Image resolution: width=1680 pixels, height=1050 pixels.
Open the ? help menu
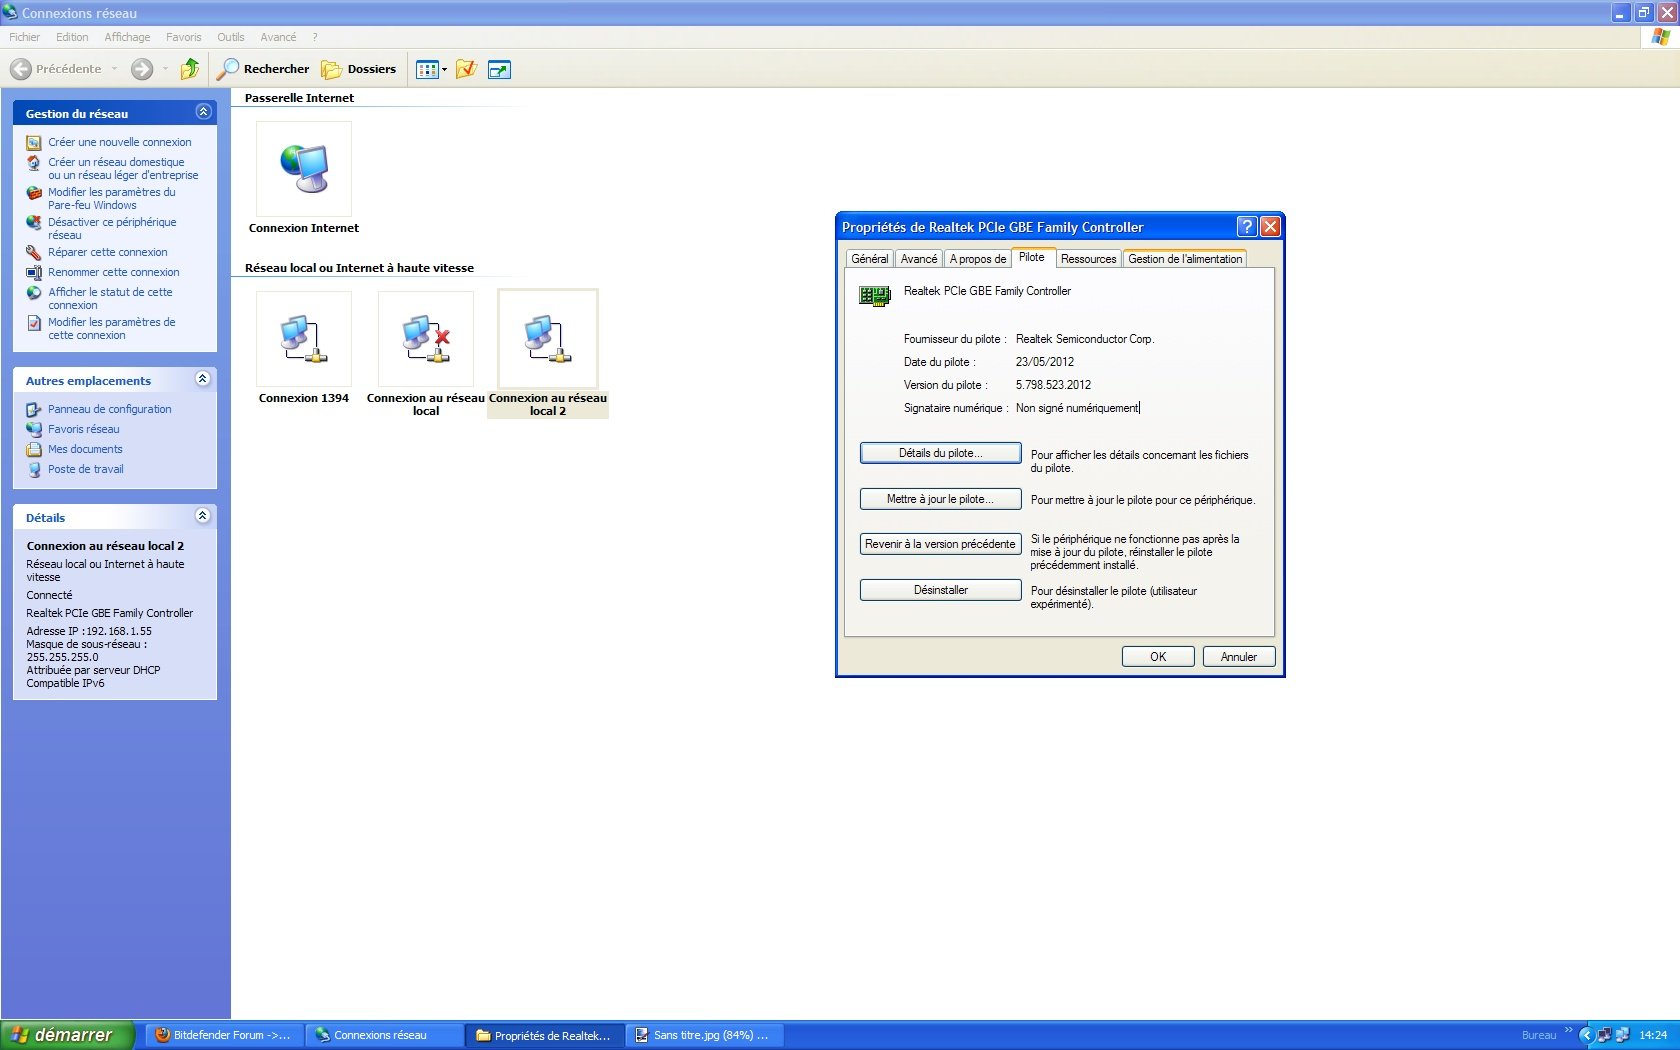click(315, 37)
